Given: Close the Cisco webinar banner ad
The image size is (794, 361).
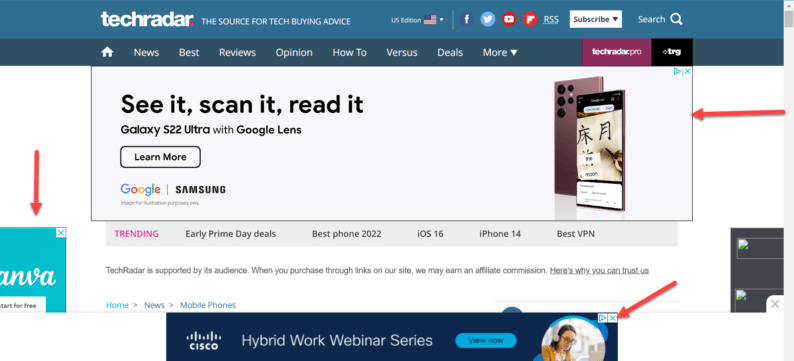Looking at the screenshot, I should (x=613, y=318).
